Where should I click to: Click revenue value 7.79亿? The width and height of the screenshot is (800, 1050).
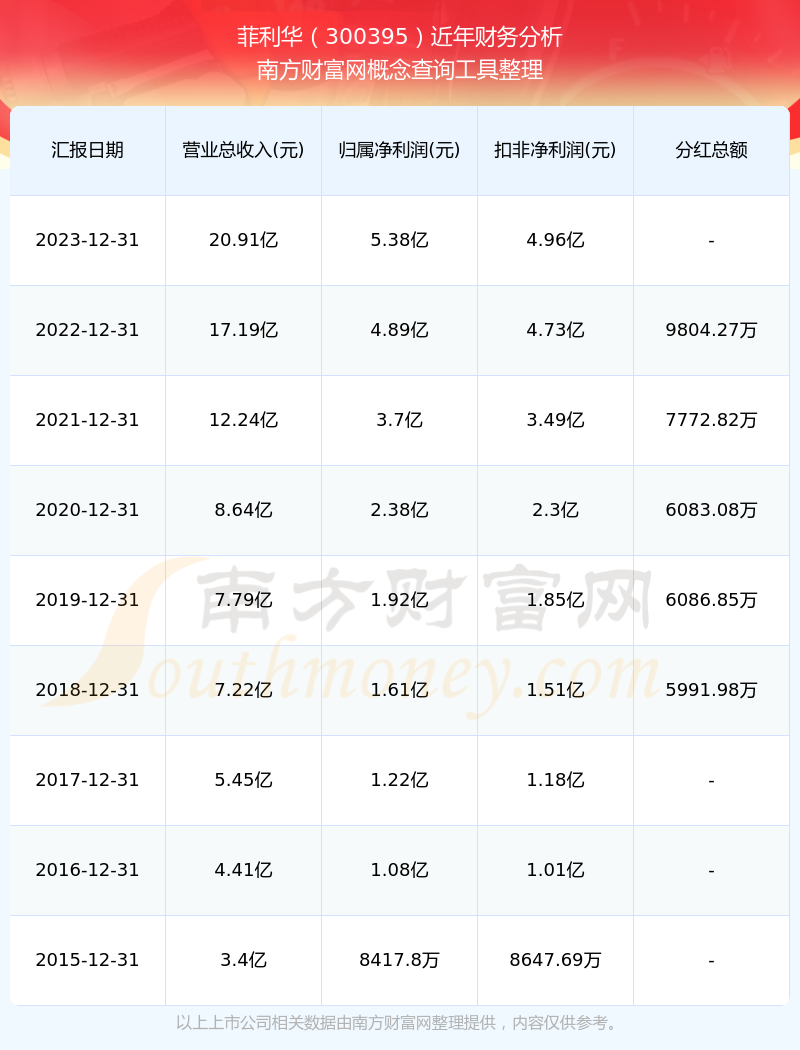244,600
